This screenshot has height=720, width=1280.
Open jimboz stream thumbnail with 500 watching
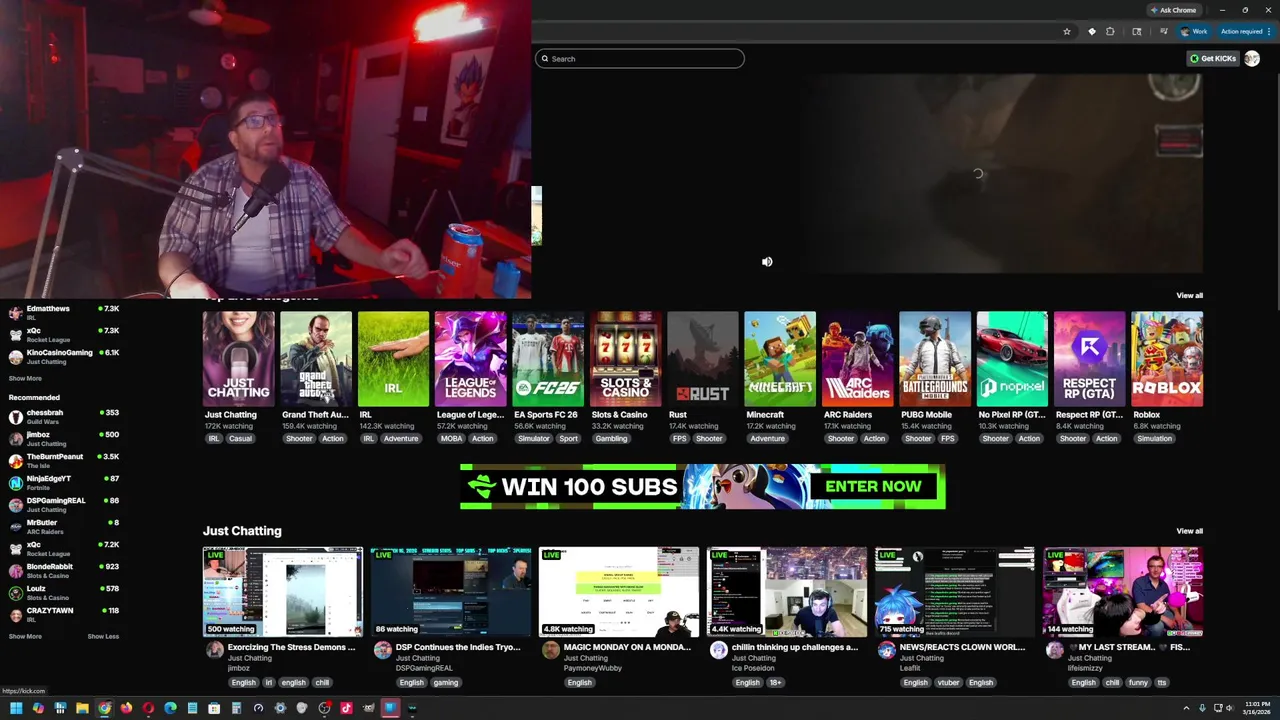click(x=283, y=592)
